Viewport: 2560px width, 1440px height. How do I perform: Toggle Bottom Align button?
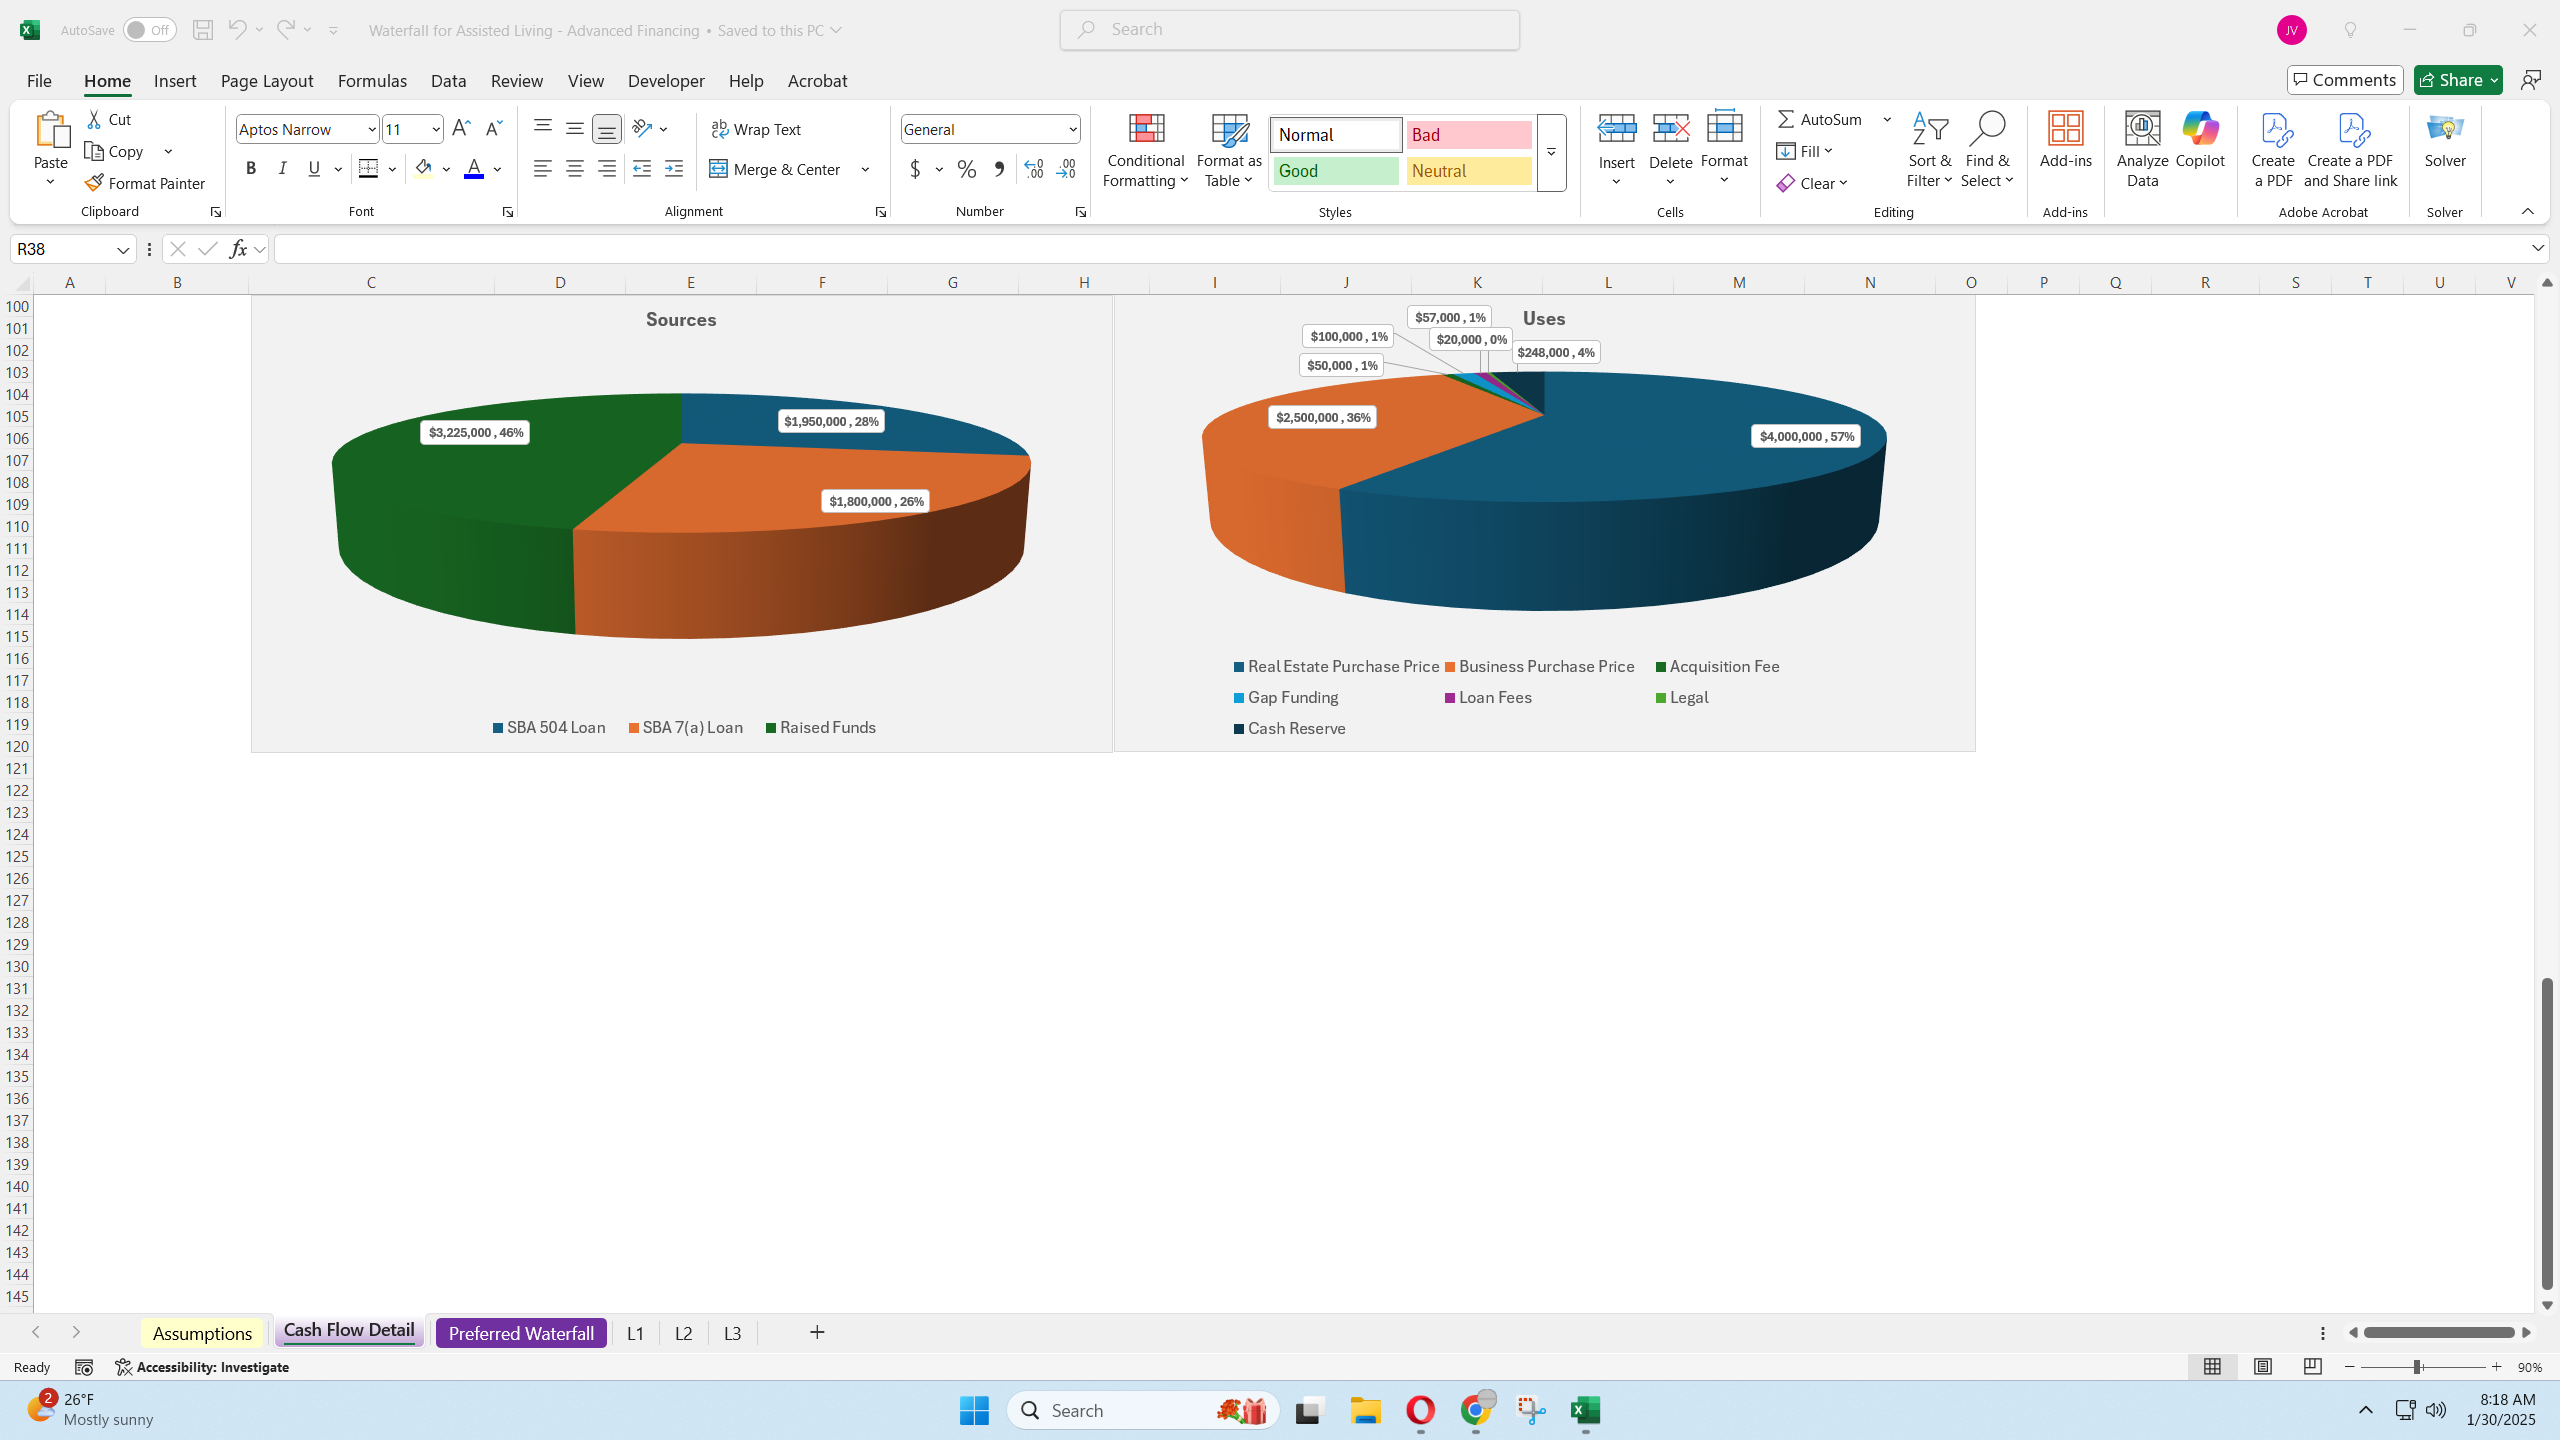tap(607, 128)
